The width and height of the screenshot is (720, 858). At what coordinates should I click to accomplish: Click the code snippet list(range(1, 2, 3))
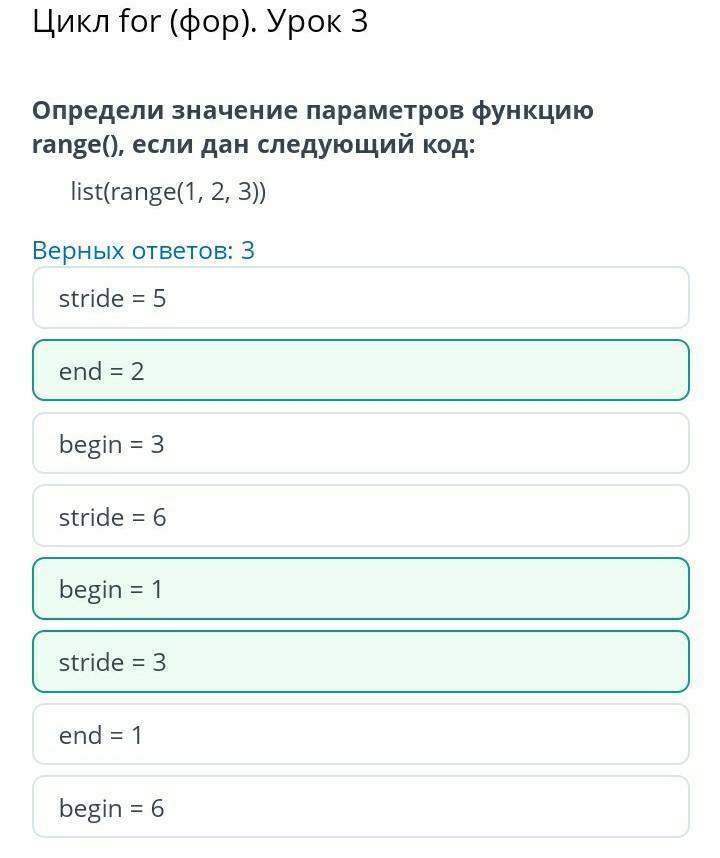click(168, 191)
